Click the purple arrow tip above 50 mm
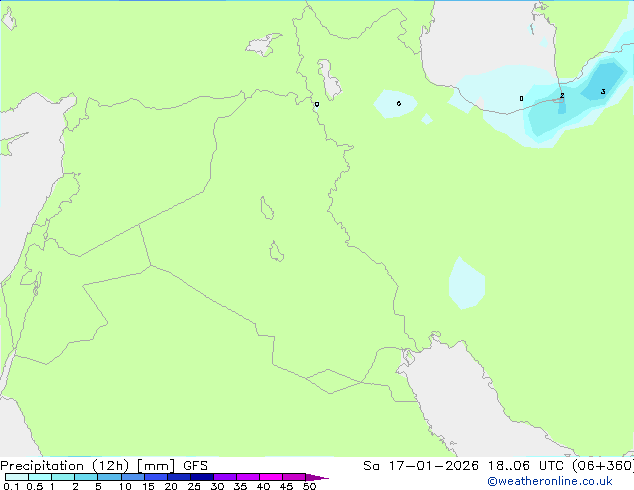The width and height of the screenshot is (634, 490). (317, 477)
